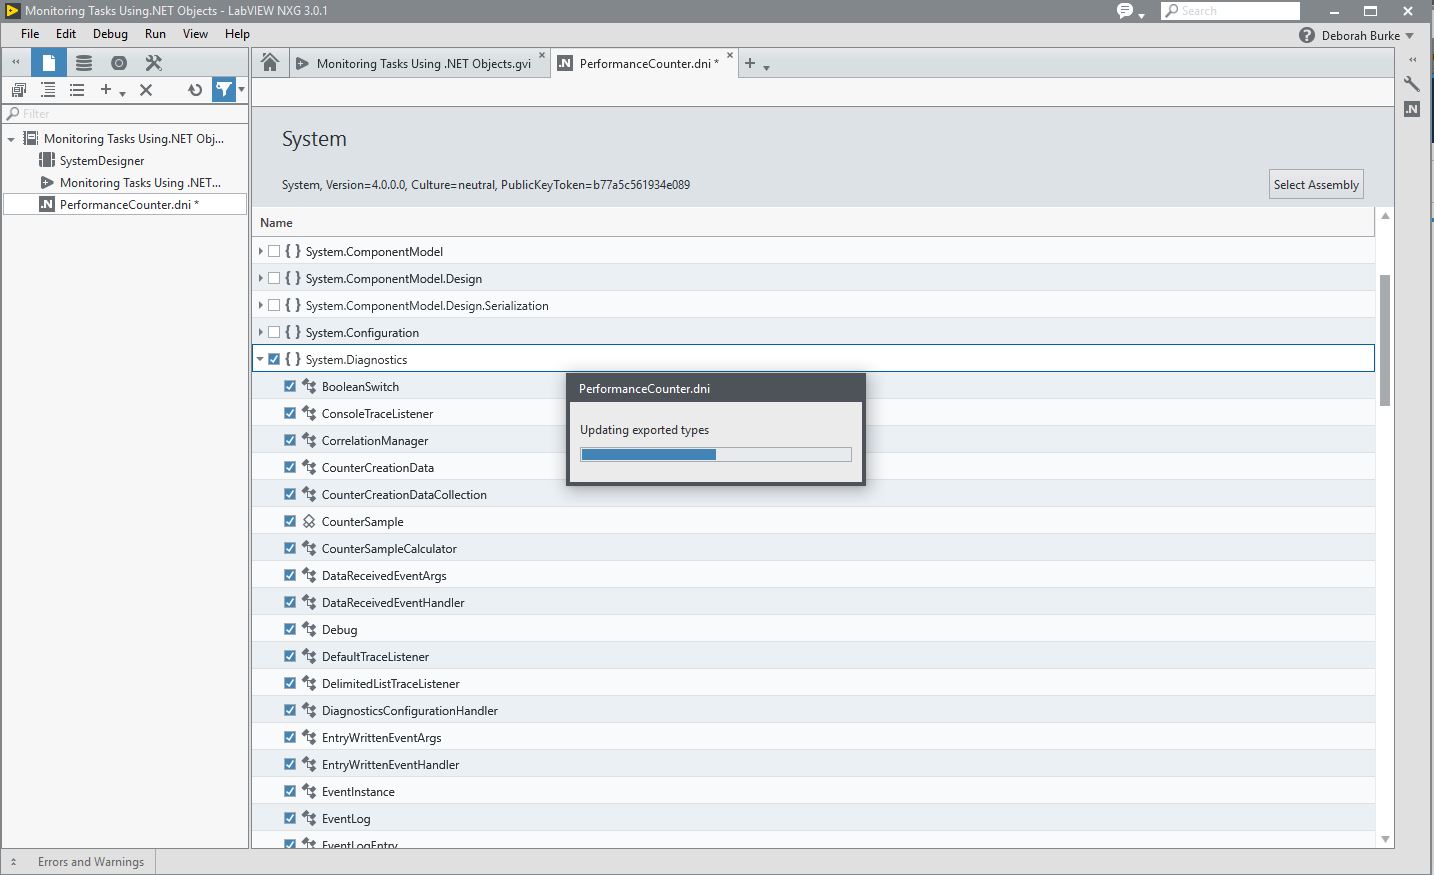Go to the Home tab icon
This screenshot has width=1434, height=875.
pyautogui.click(x=269, y=63)
